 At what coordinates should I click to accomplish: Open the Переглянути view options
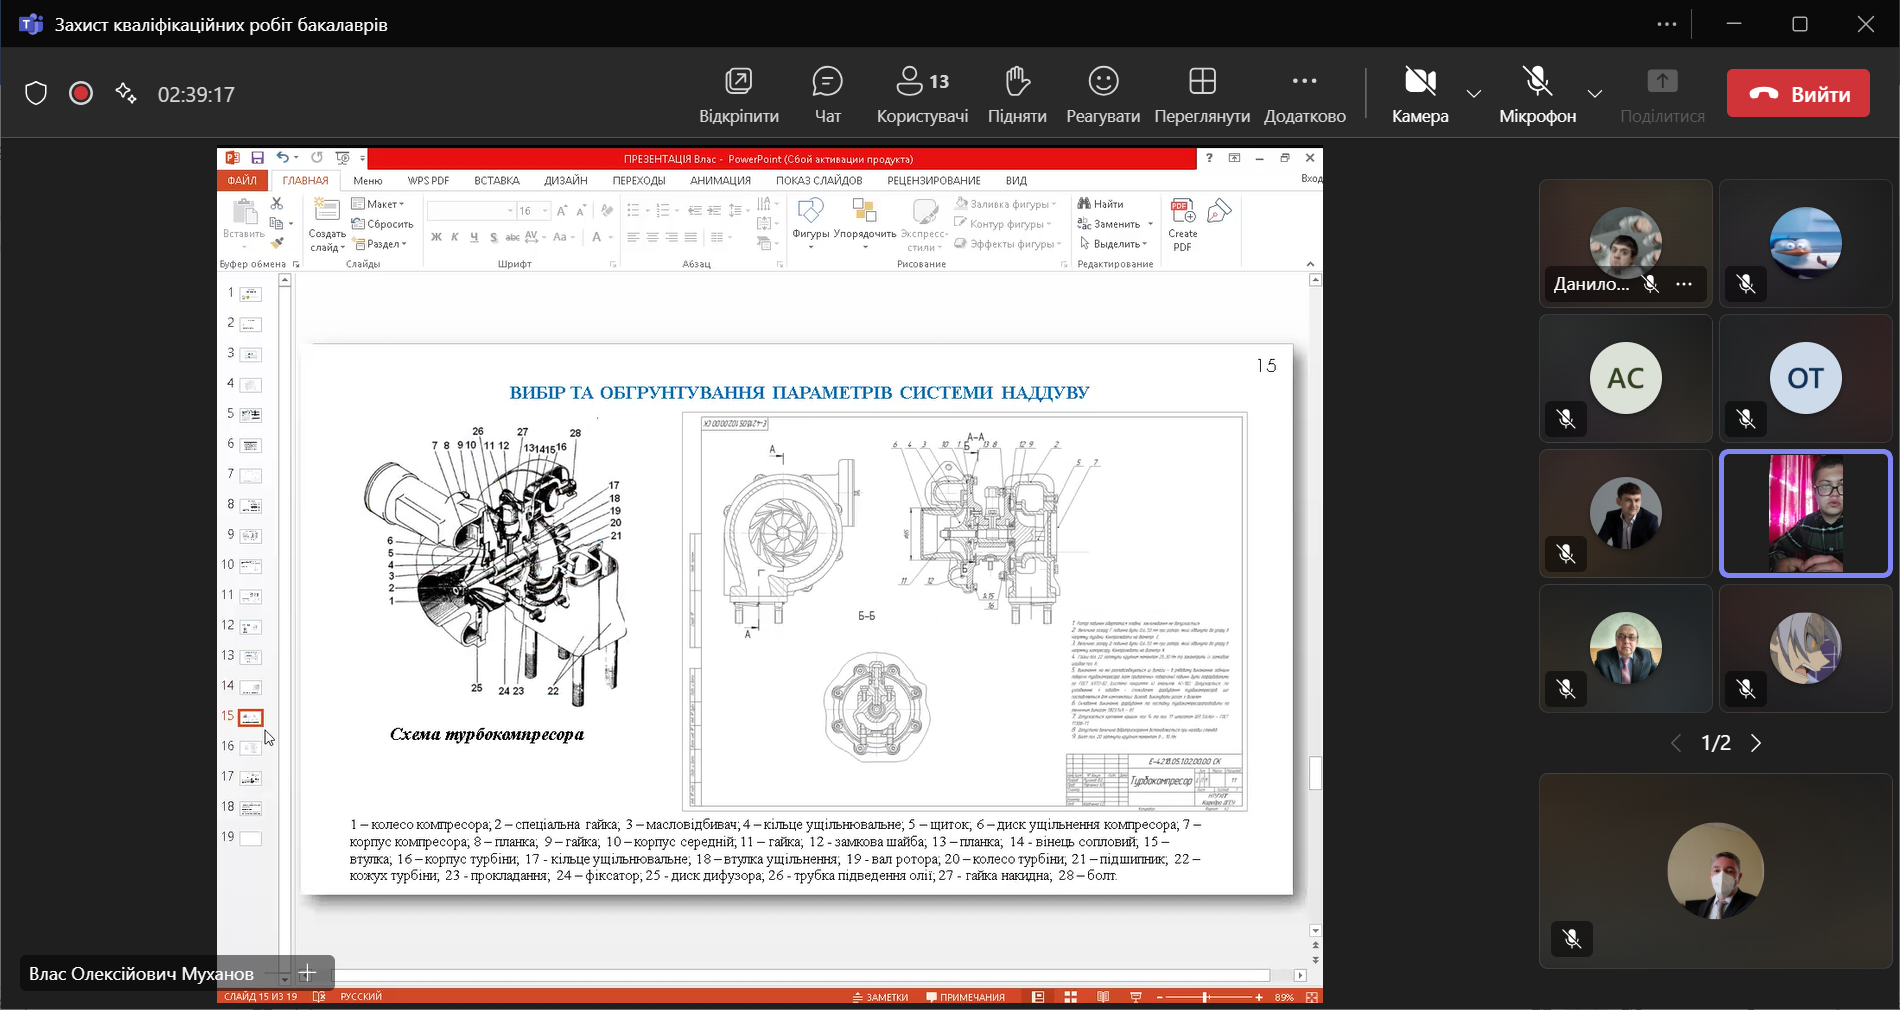pos(1202,94)
